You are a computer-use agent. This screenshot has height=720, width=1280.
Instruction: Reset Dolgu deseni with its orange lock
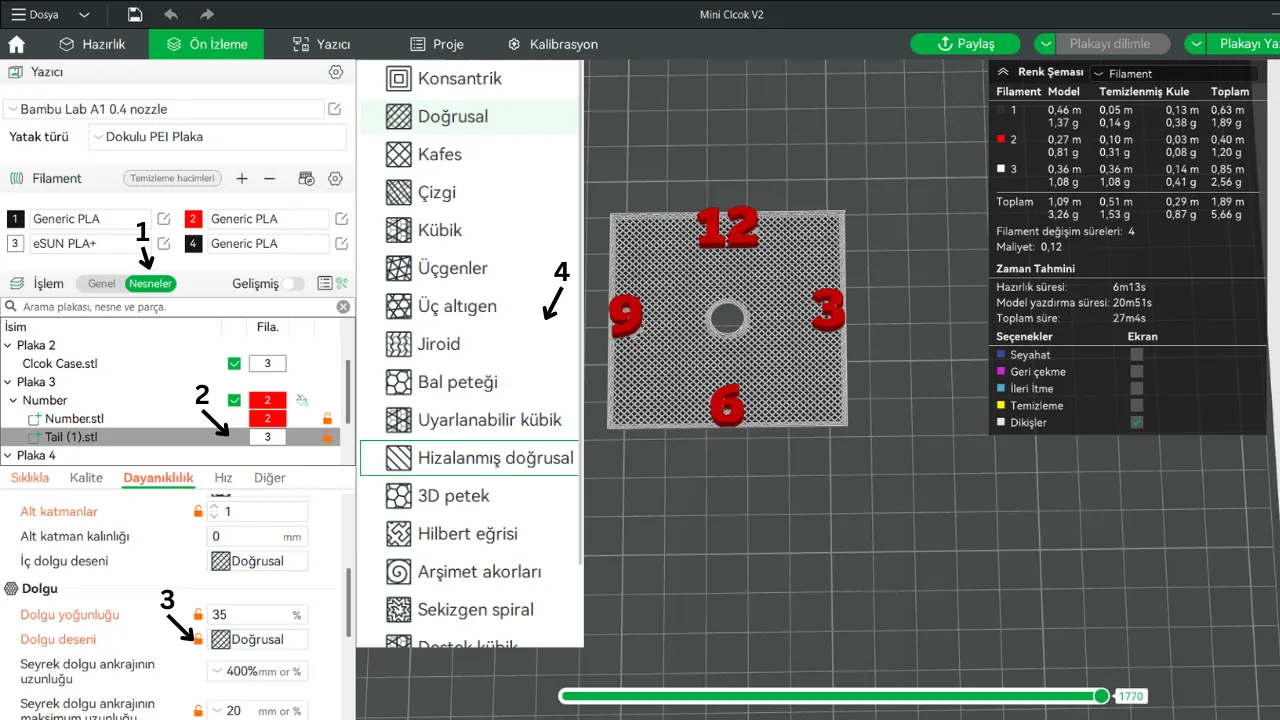coord(198,639)
